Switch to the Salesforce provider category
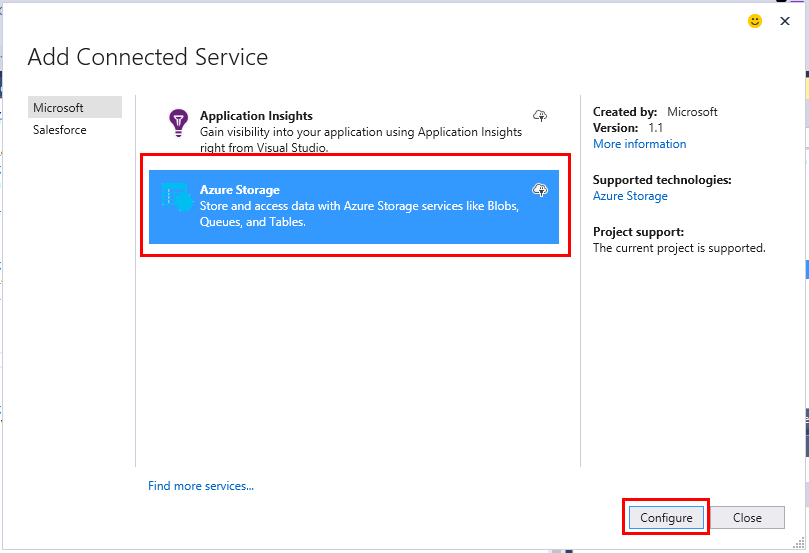809x553 pixels. tap(60, 130)
